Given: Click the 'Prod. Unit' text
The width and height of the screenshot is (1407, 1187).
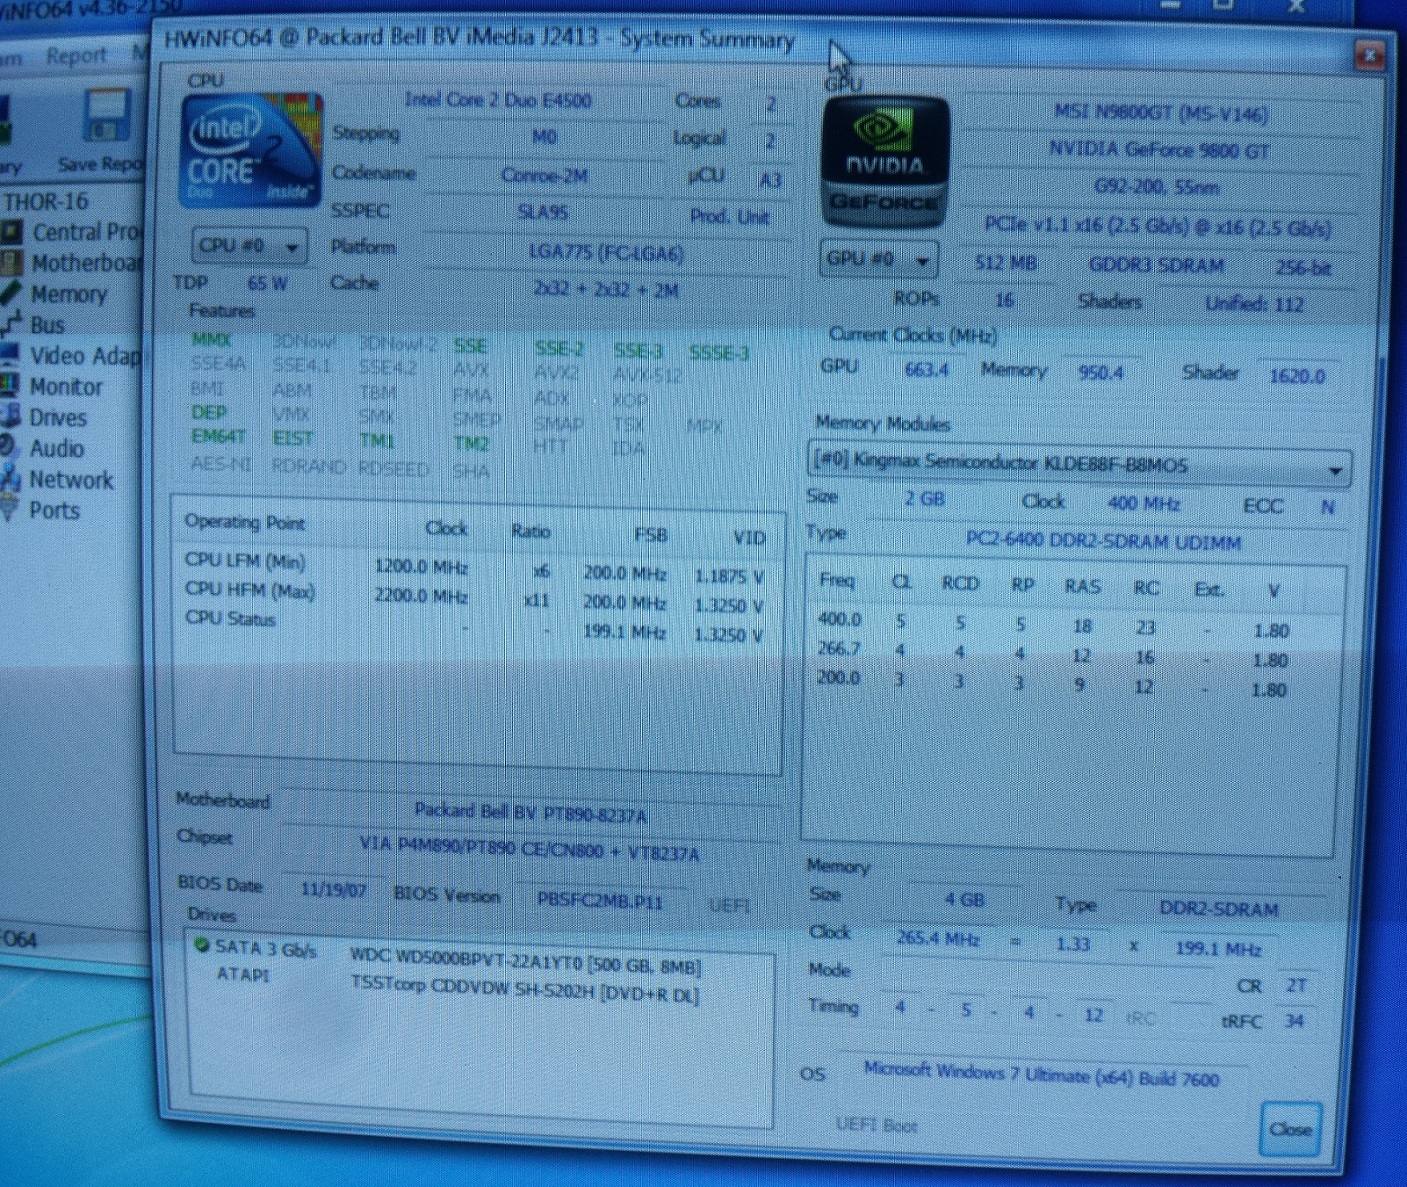Looking at the screenshot, I should click(x=729, y=217).
